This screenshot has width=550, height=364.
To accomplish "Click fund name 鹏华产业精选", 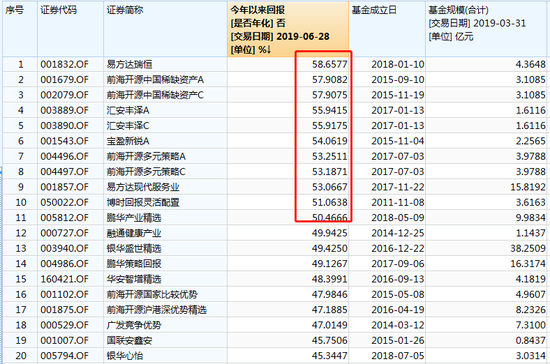I will tap(134, 218).
